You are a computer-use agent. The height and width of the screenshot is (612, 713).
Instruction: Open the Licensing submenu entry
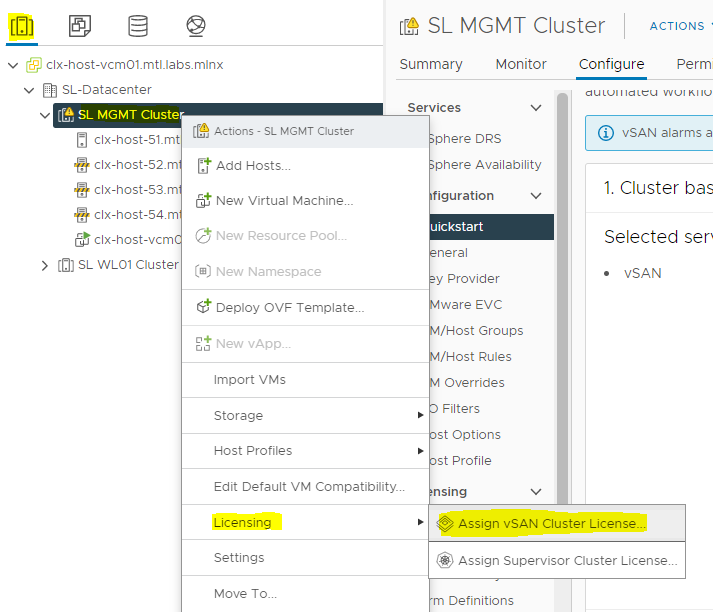pos(306,522)
